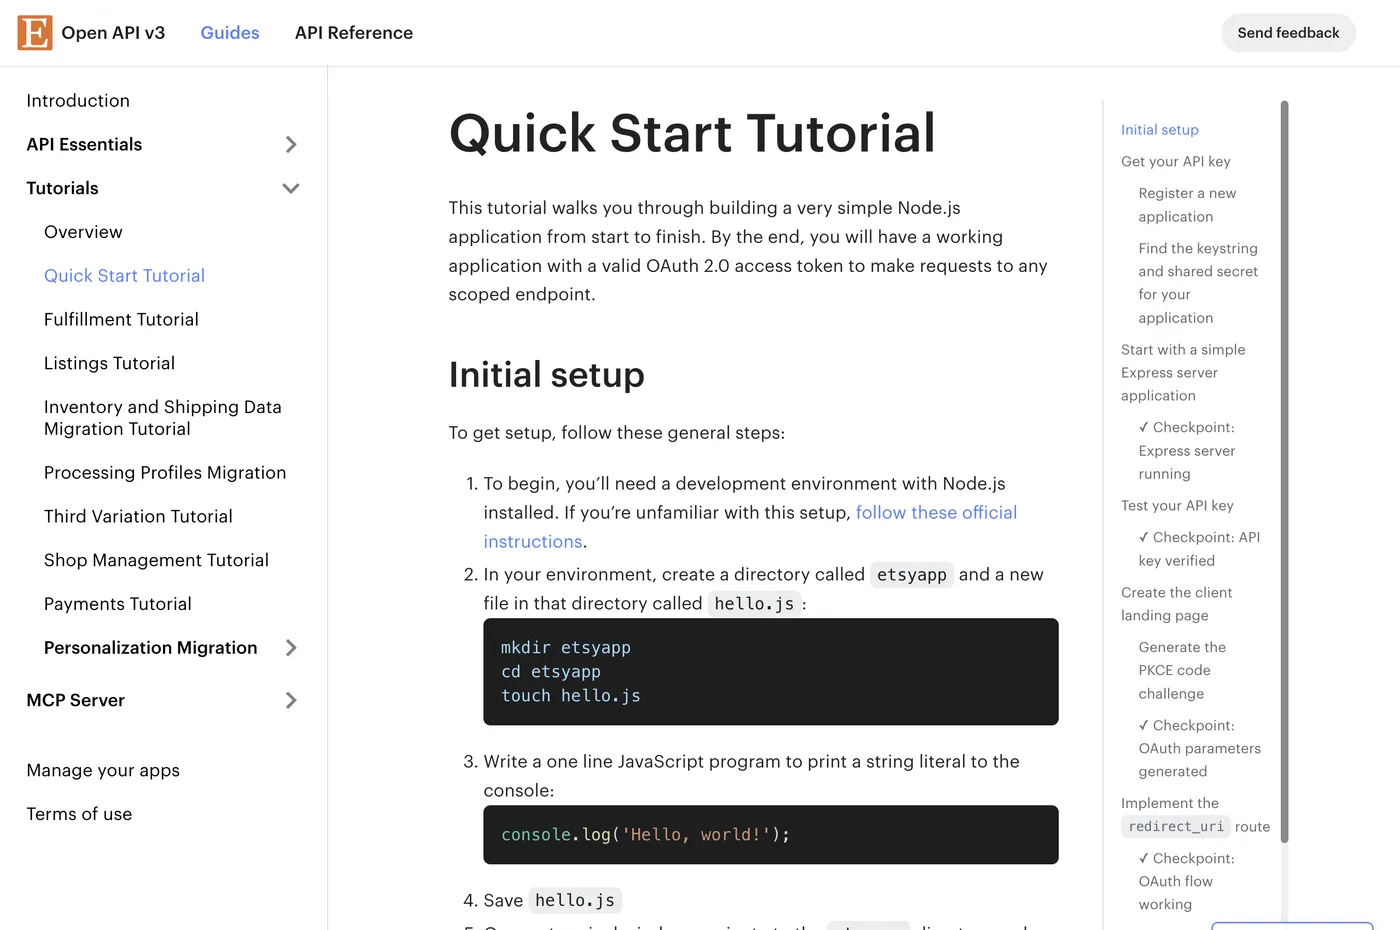The image size is (1400, 930).
Task: Click the inline etsyapp code text
Action: pos(912,575)
